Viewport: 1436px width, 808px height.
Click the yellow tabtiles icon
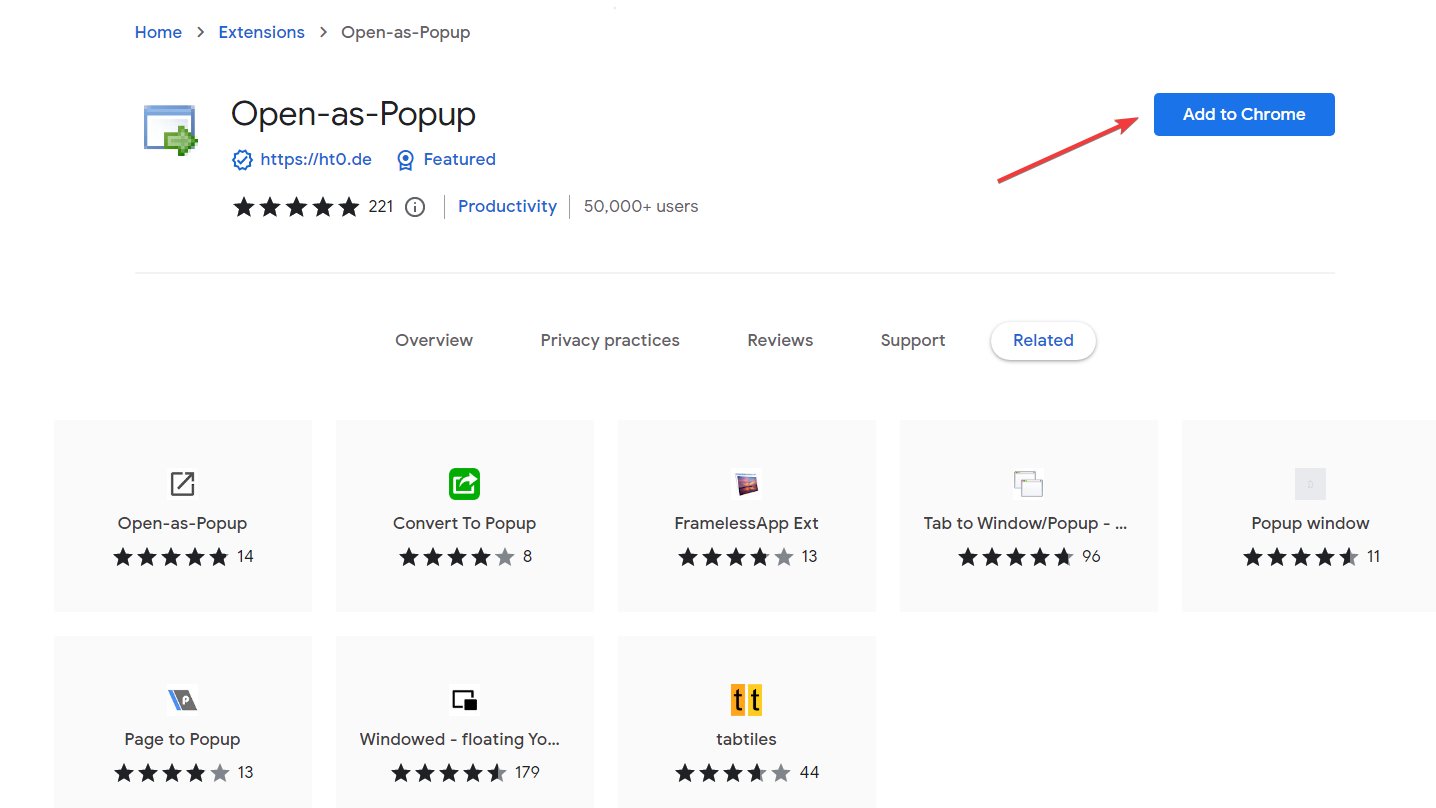(746, 699)
